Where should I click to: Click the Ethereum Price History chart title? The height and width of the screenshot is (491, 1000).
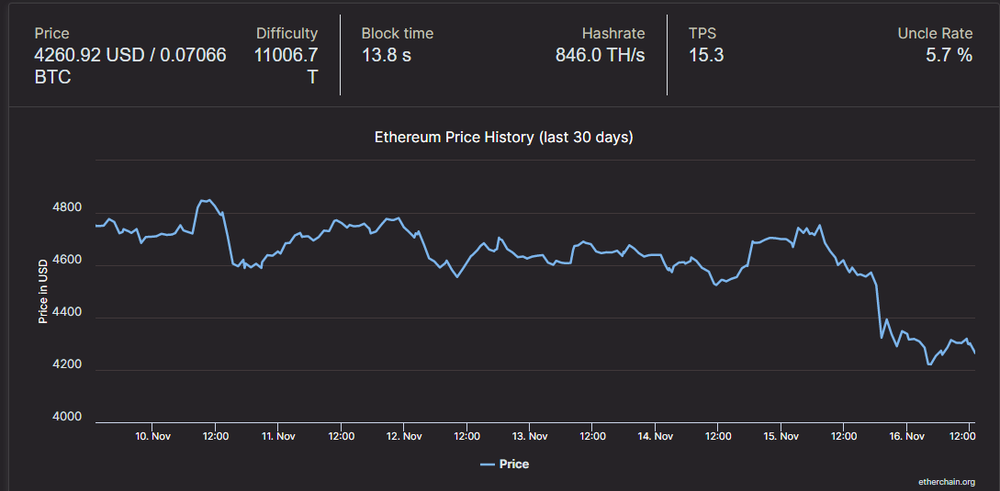tap(504, 137)
